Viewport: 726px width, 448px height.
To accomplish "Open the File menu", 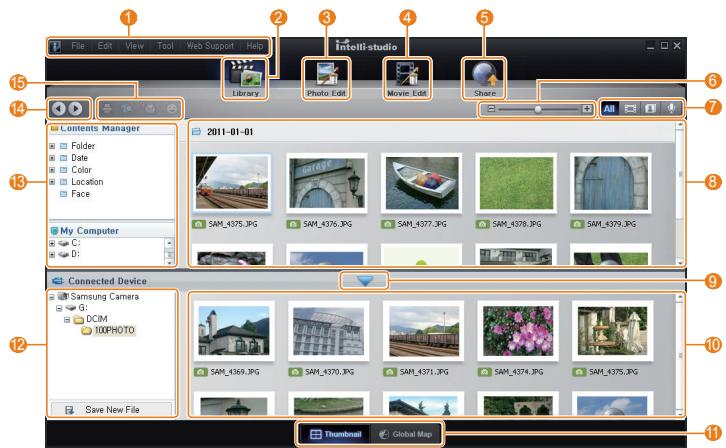I will point(77,46).
